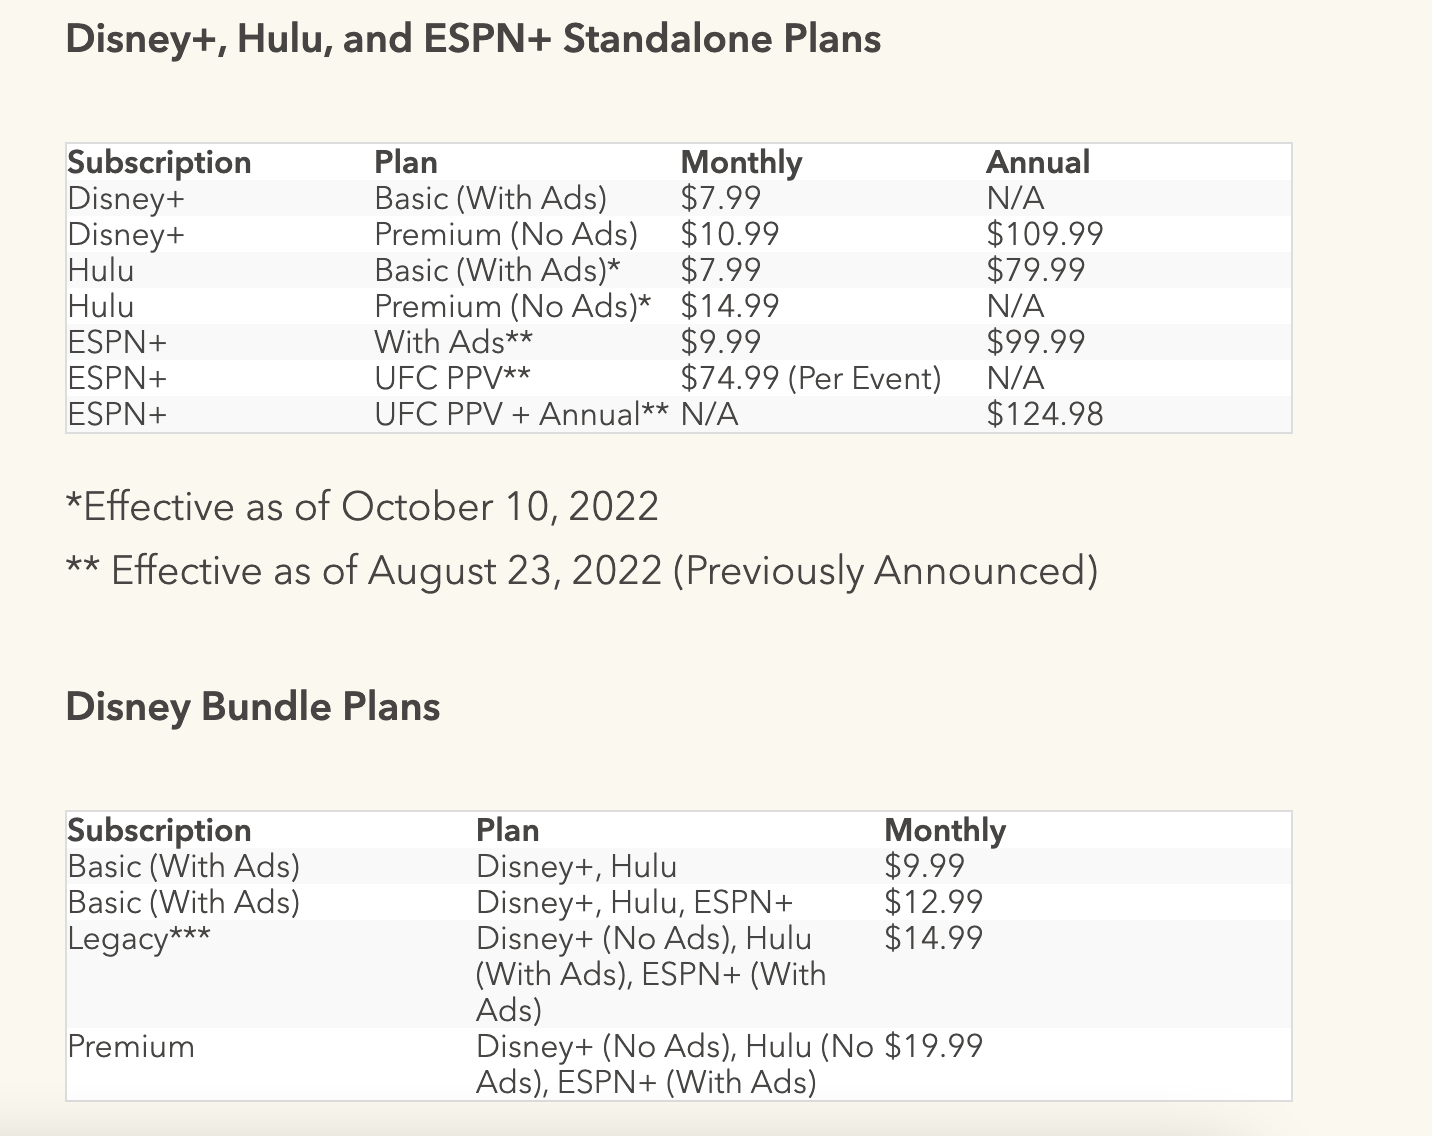Image resolution: width=1432 pixels, height=1136 pixels.
Task: Click the $109.99 annual price cell
Action: (x=1044, y=234)
